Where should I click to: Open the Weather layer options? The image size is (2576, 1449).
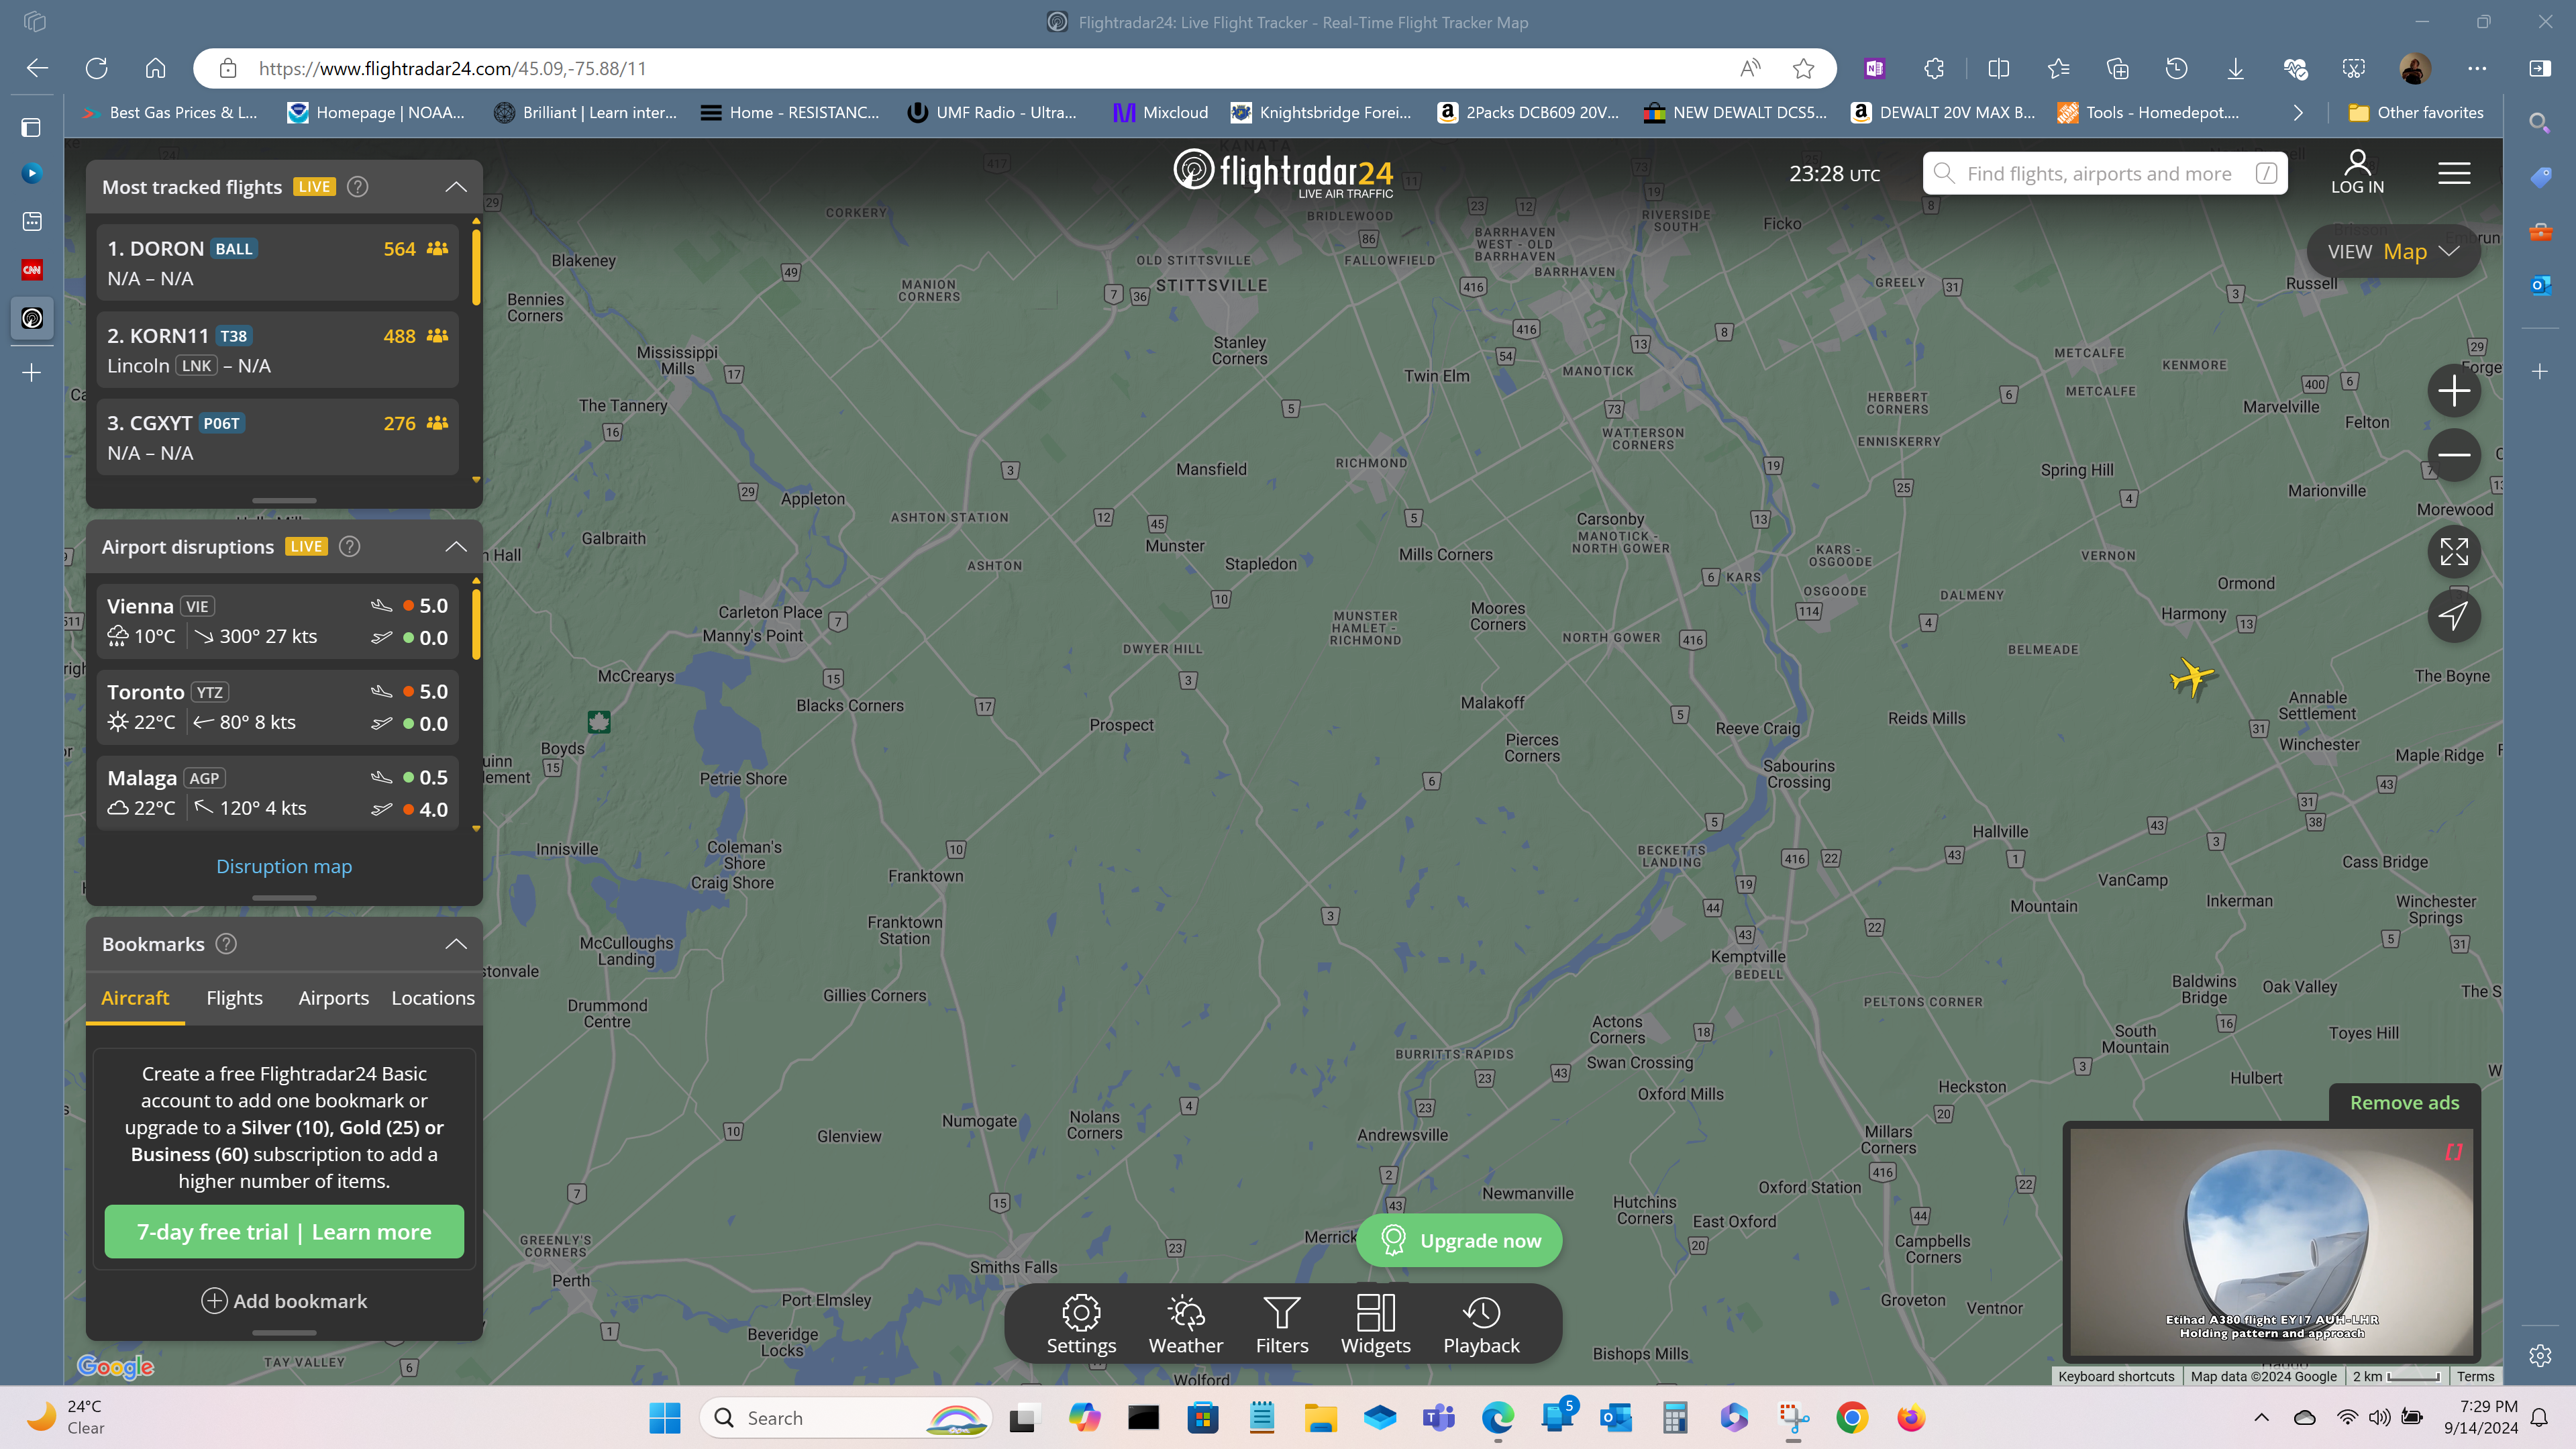click(1185, 1324)
